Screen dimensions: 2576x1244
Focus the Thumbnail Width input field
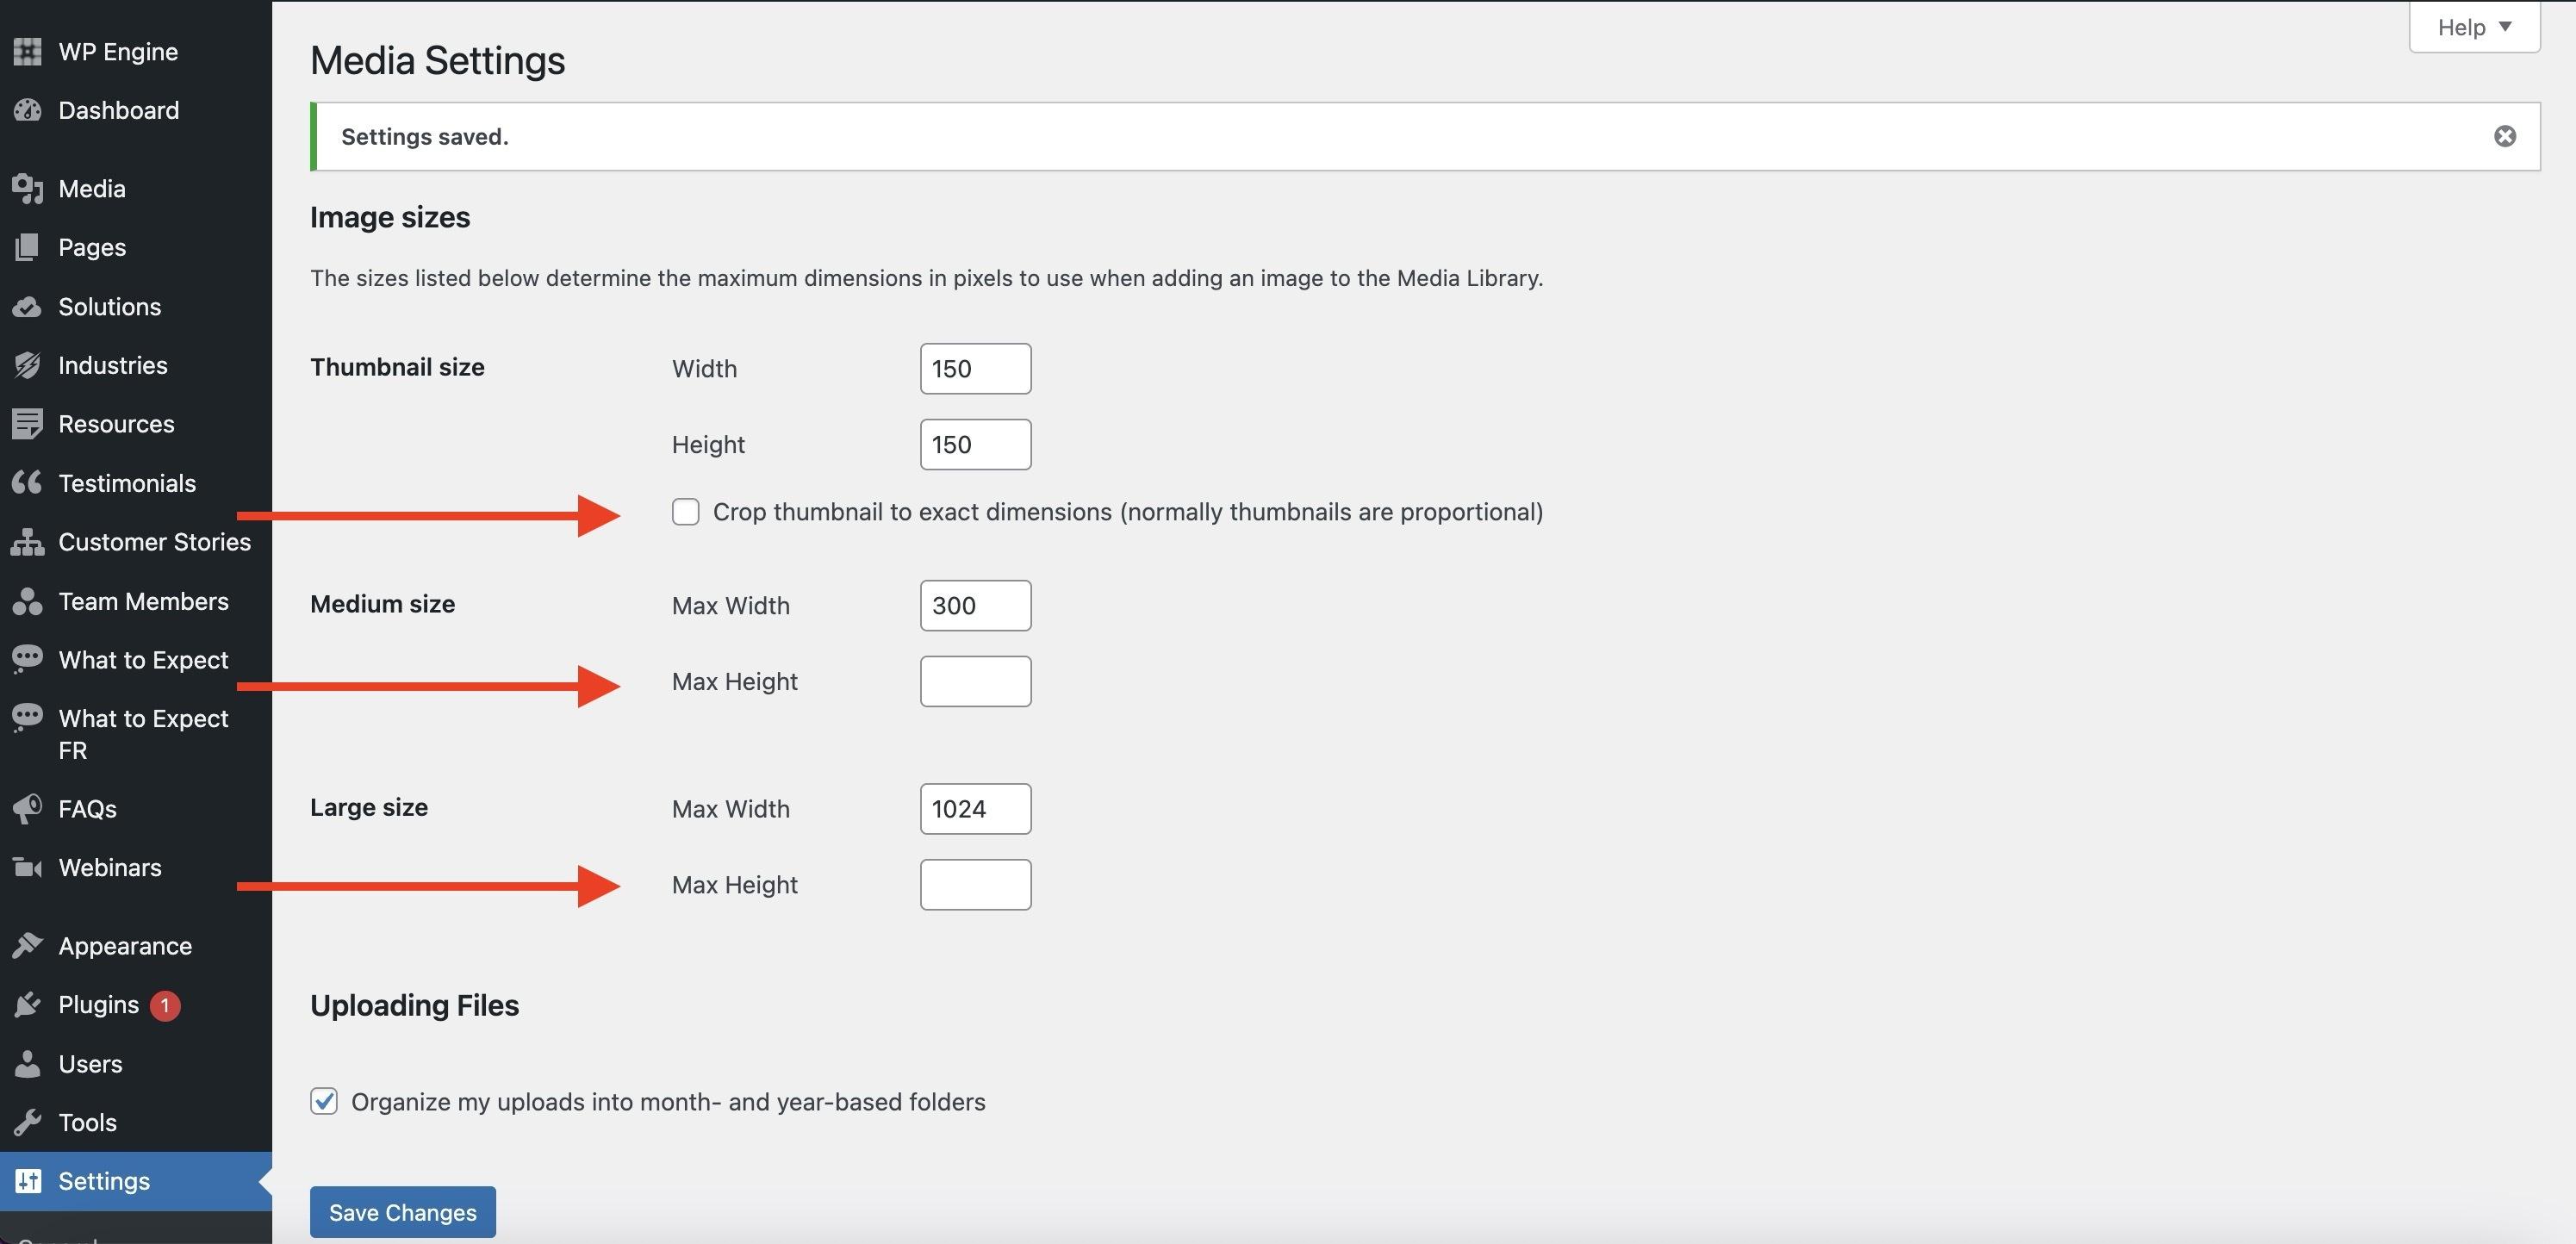(x=975, y=369)
